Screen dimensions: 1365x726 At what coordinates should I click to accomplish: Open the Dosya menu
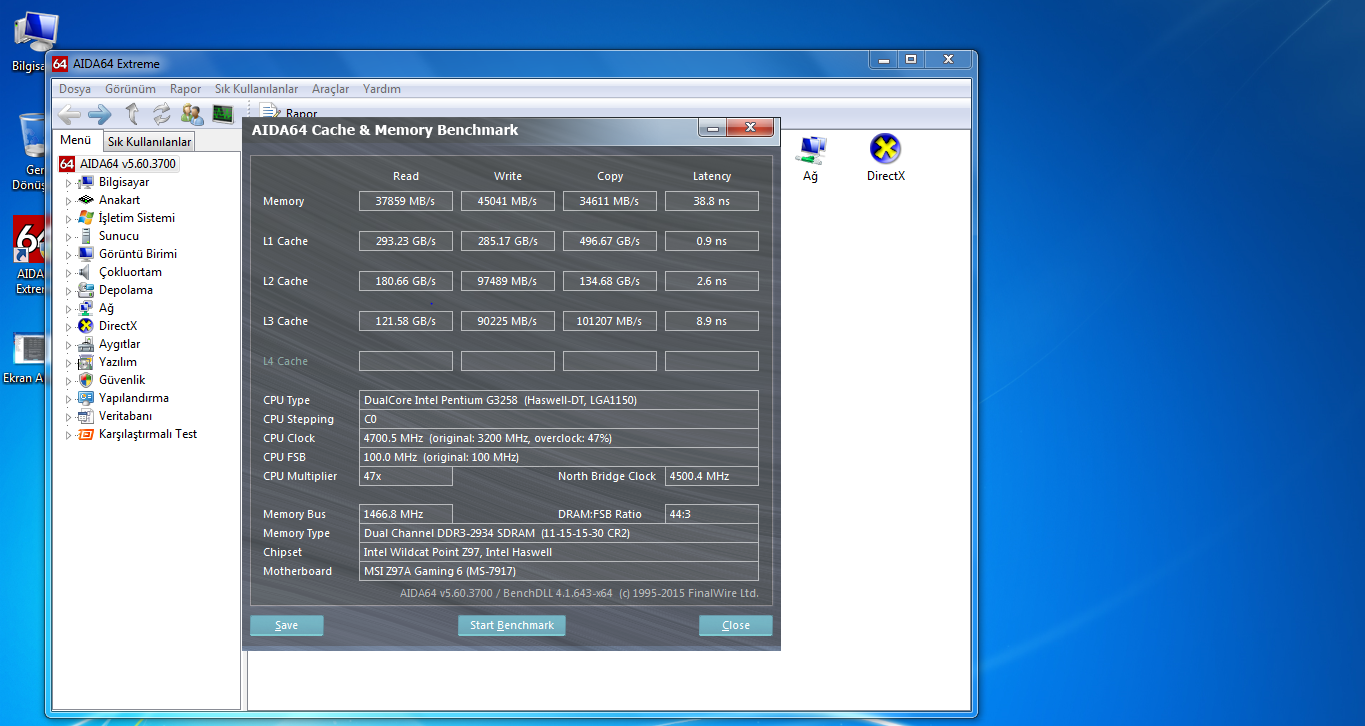point(75,89)
